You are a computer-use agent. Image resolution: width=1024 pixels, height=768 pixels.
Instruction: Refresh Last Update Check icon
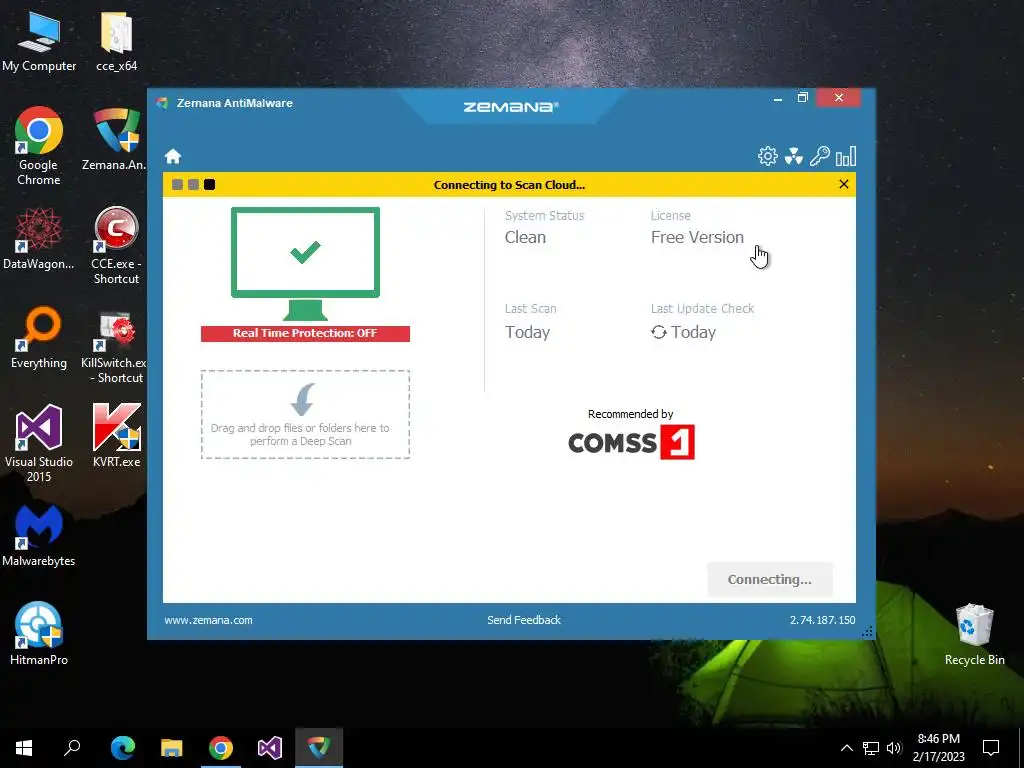(658, 332)
